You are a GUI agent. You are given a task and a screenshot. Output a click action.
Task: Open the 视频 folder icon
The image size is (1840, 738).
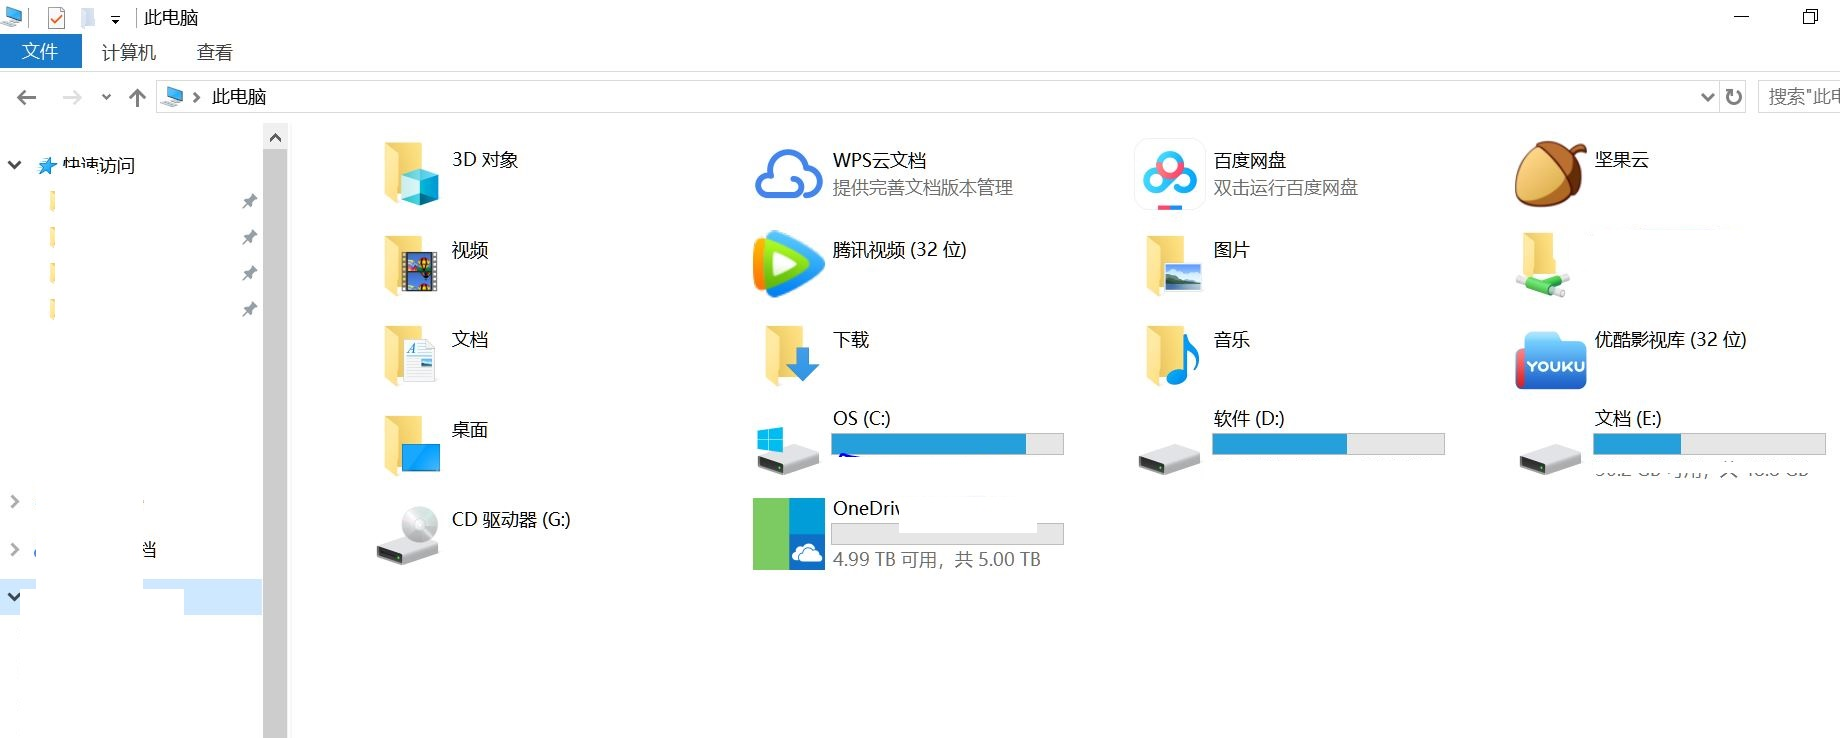tap(410, 264)
